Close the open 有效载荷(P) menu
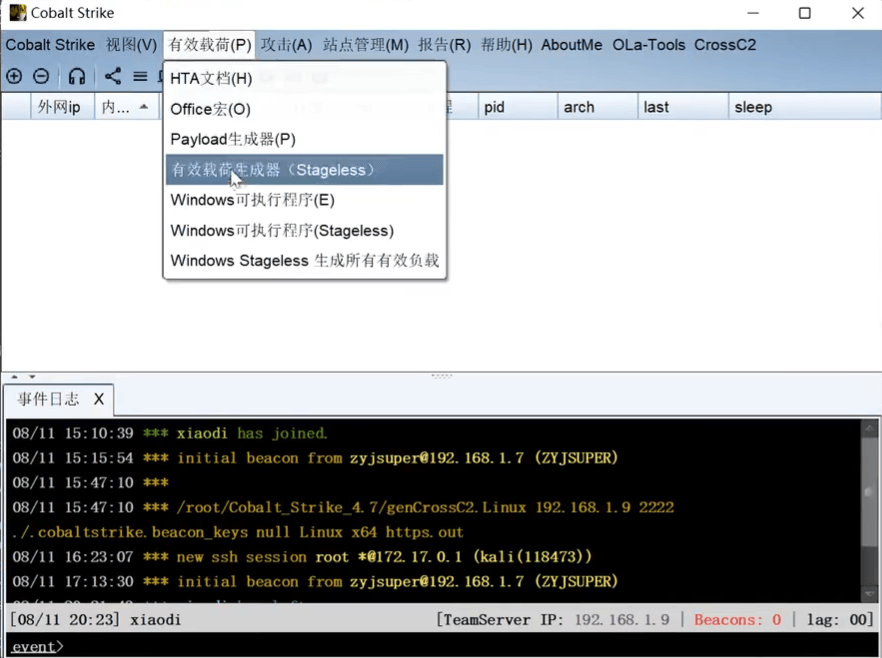Image resolution: width=882 pixels, height=658 pixels. tap(209, 45)
